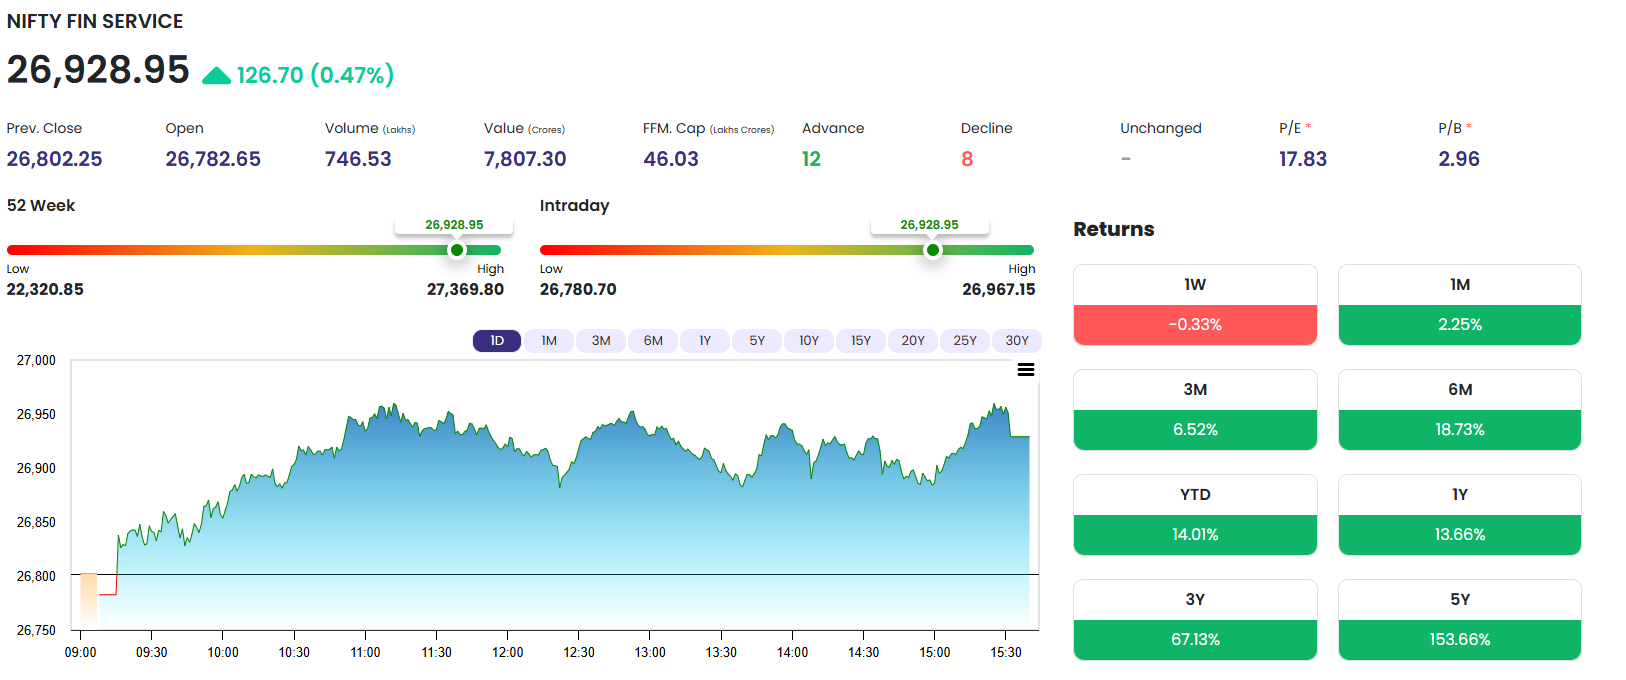Click the Intraday range slider marker
Screen dimensions: 1626x680
(x=932, y=250)
